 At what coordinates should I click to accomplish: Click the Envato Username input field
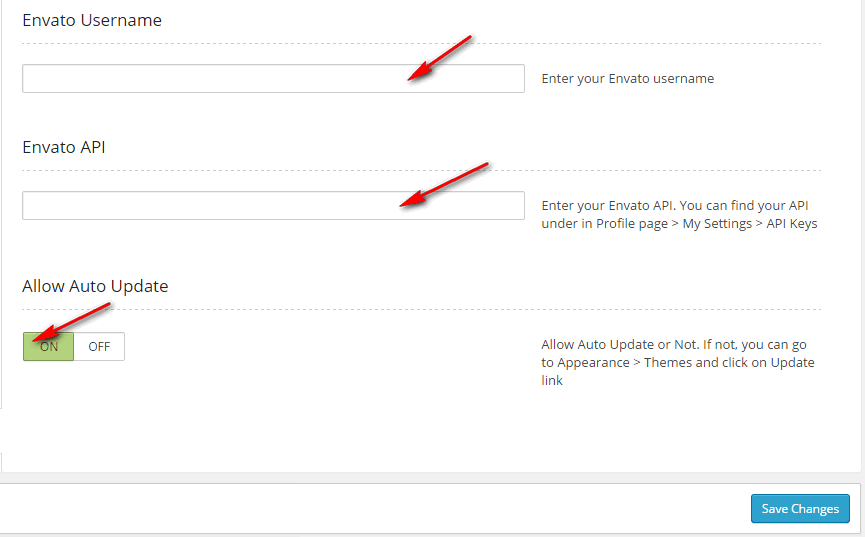point(273,79)
